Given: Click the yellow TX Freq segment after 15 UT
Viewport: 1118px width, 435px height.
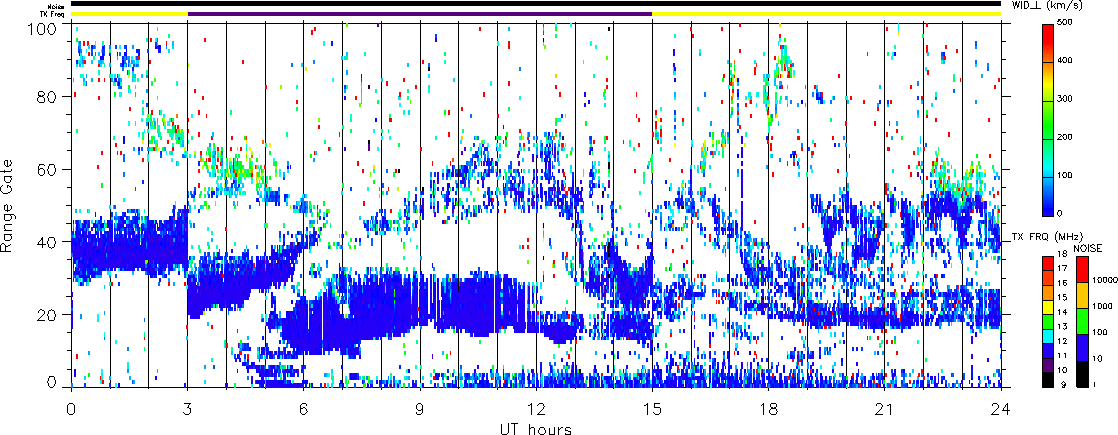Looking at the screenshot, I should click(827, 13).
